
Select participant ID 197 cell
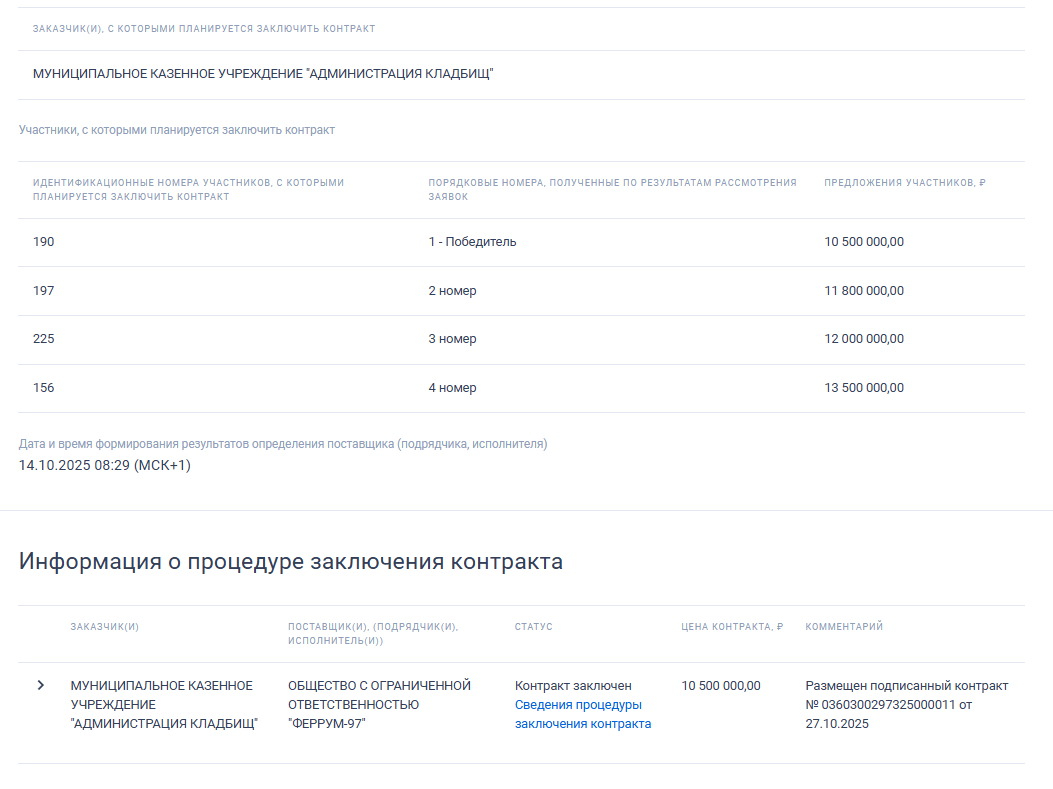tap(44, 291)
